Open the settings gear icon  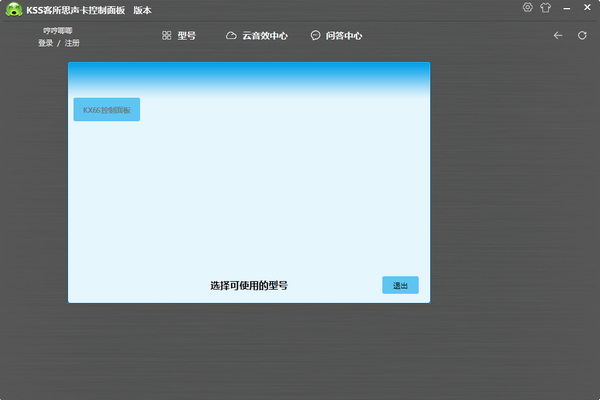tap(528, 8)
